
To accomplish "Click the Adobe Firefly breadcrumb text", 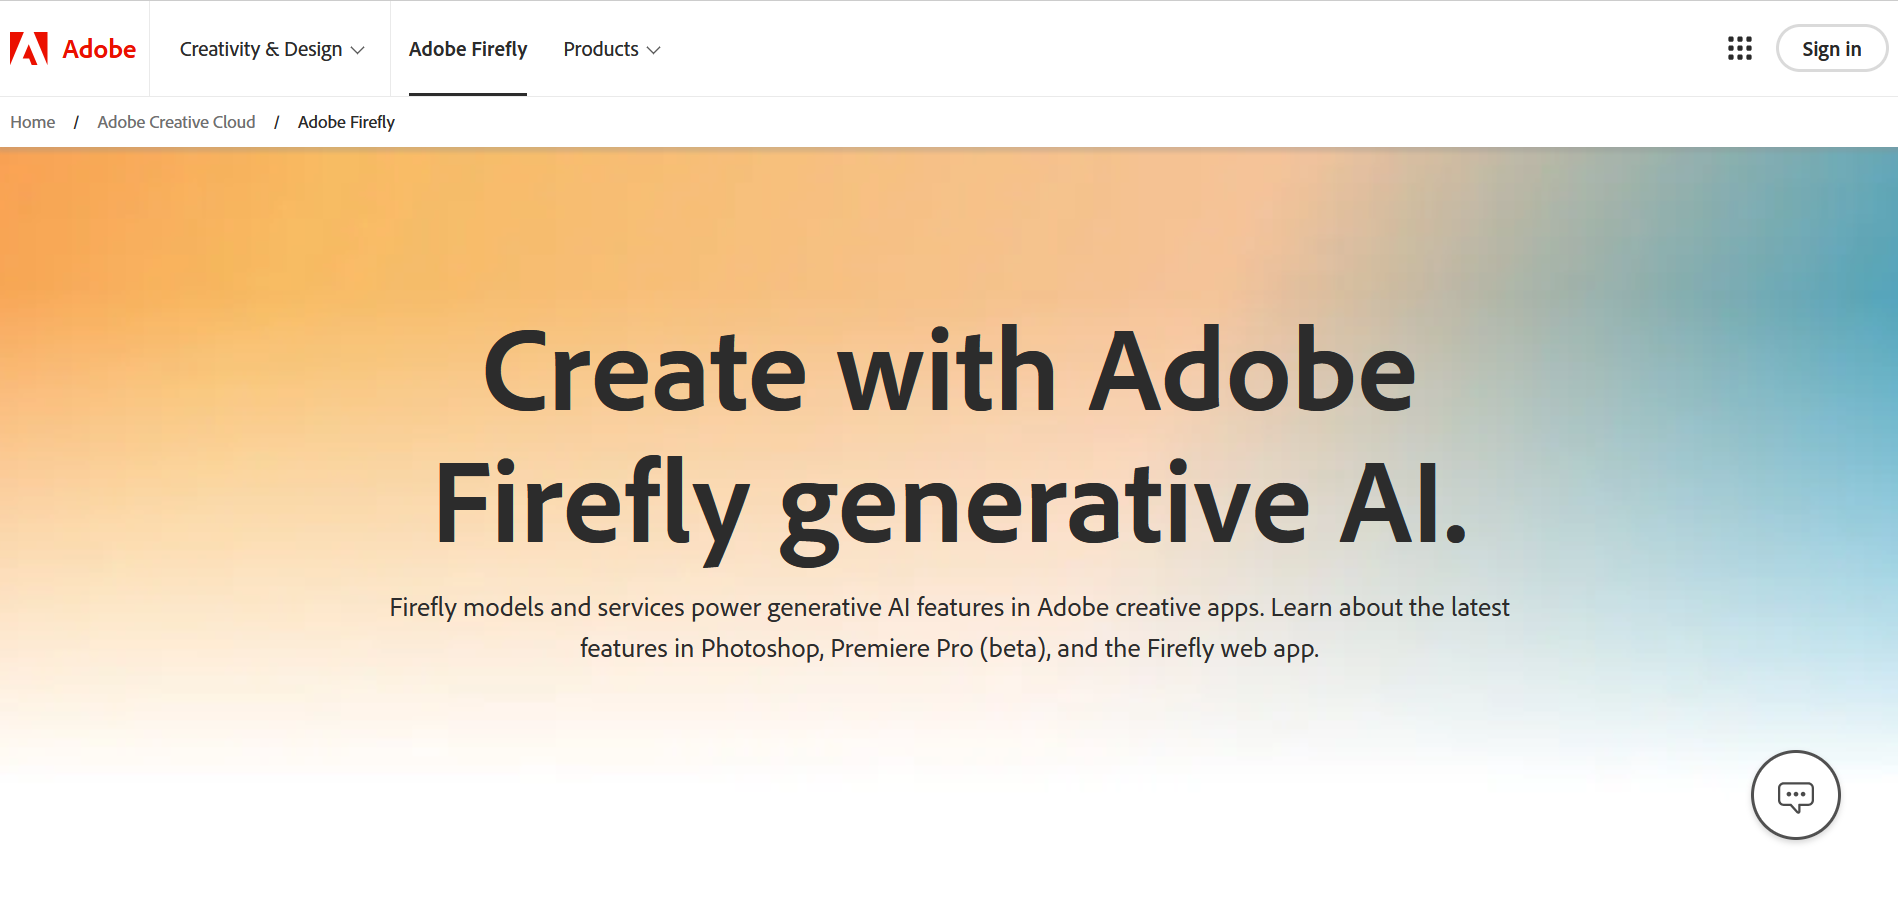I will click(x=346, y=122).
